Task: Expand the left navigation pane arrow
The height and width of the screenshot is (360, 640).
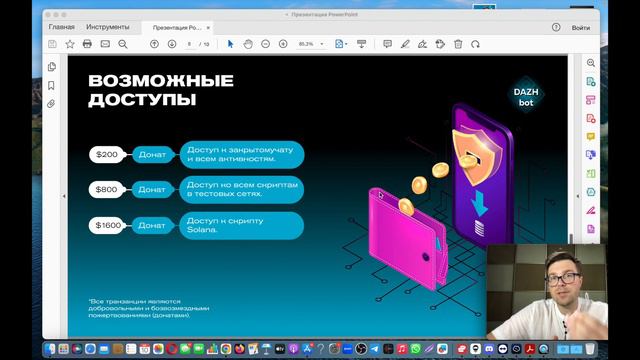Action: (x=64, y=196)
